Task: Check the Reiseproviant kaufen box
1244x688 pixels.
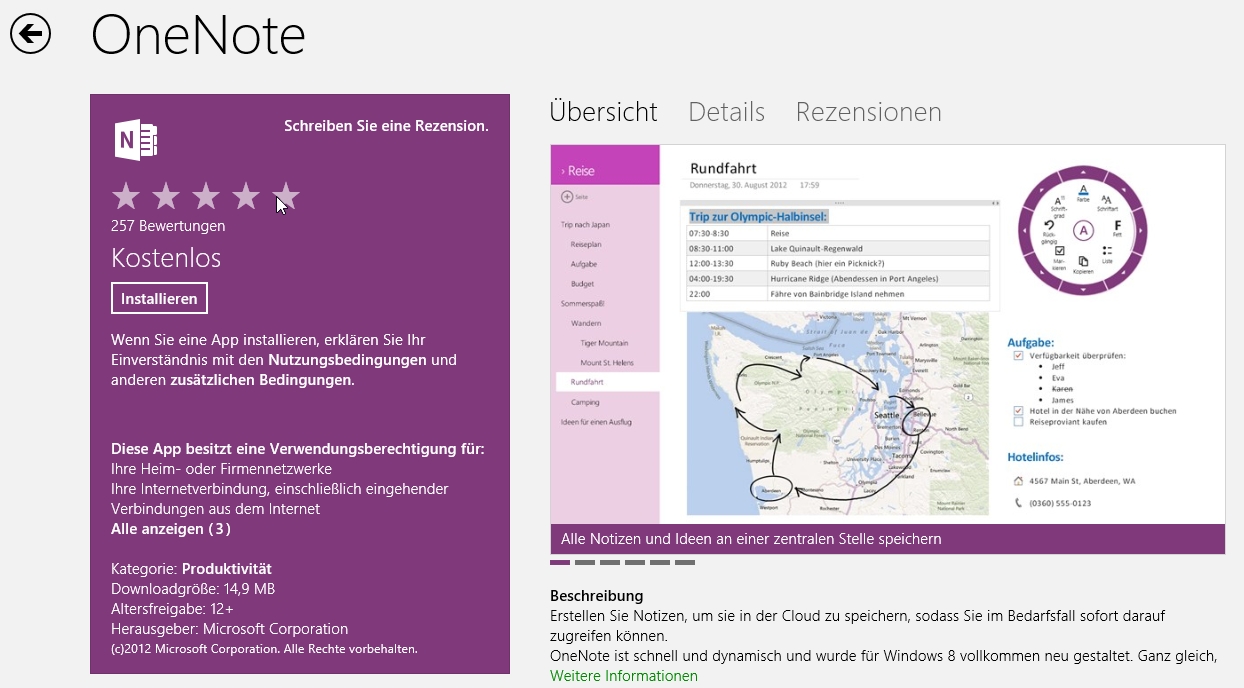Action: click(x=1019, y=422)
